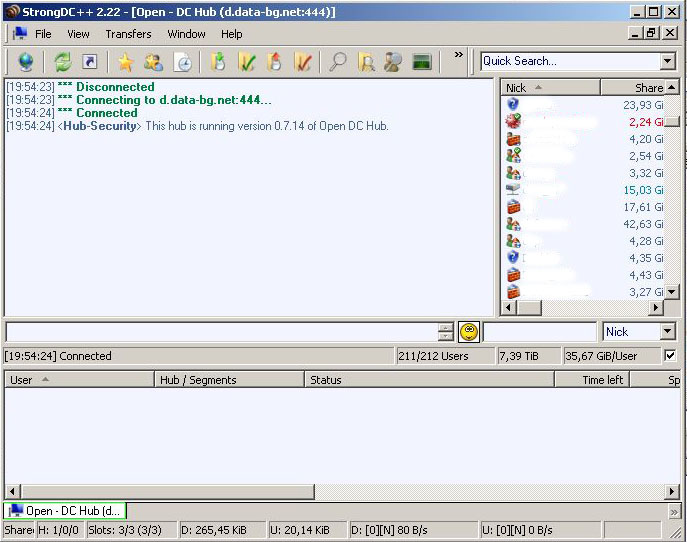Open the Nick filter type dropdown
The height and width of the screenshot is (542, 687).
click(x=668, y=332)
